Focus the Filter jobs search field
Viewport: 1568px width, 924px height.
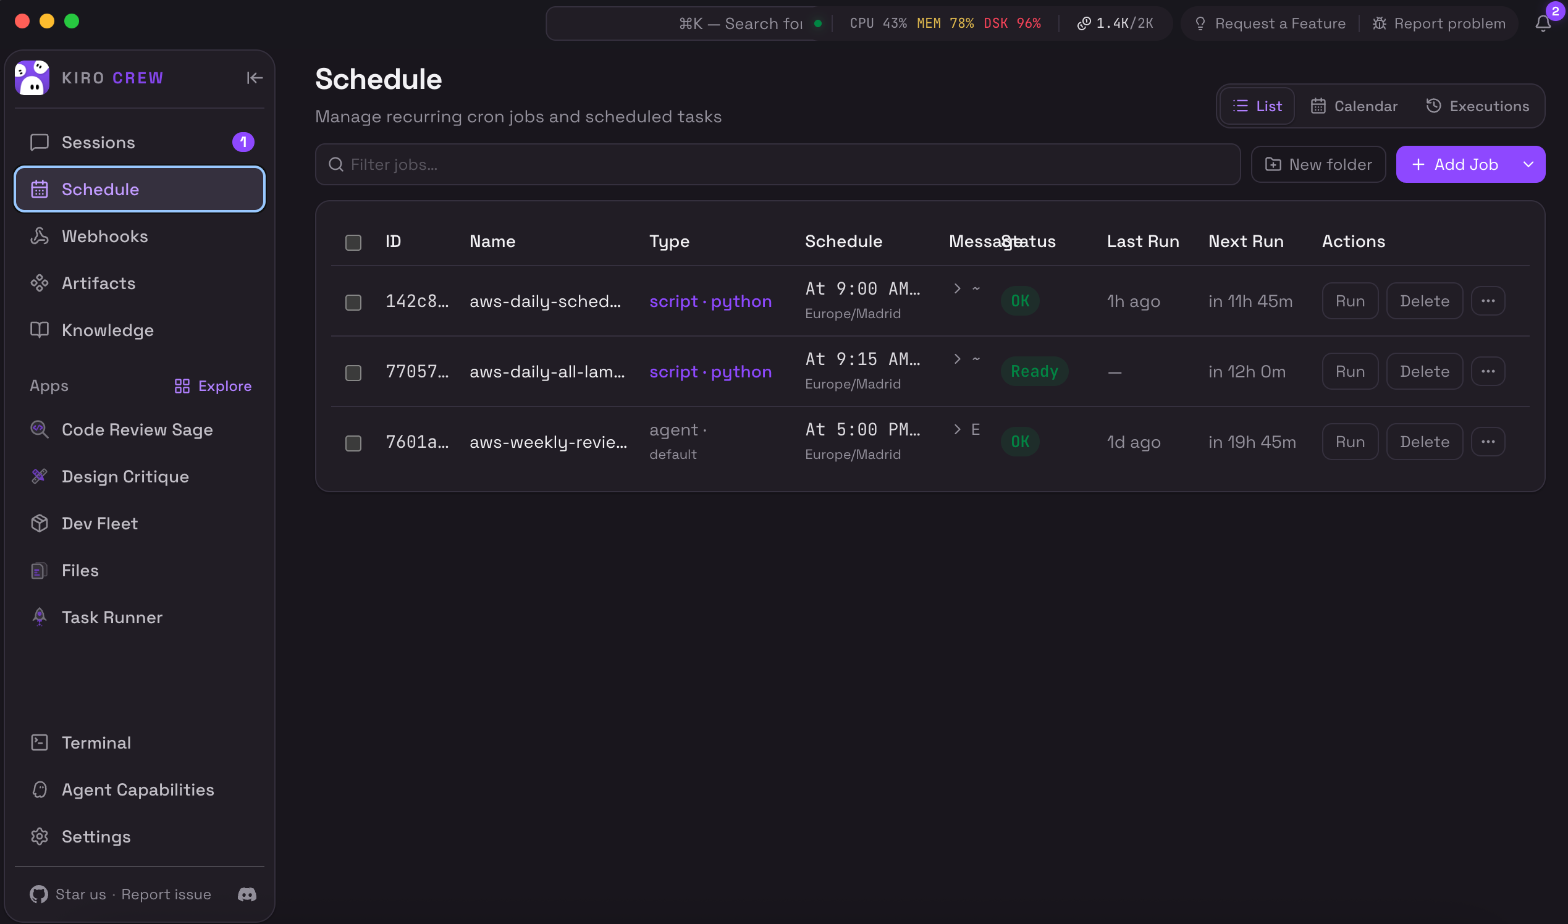pos(778,164)
